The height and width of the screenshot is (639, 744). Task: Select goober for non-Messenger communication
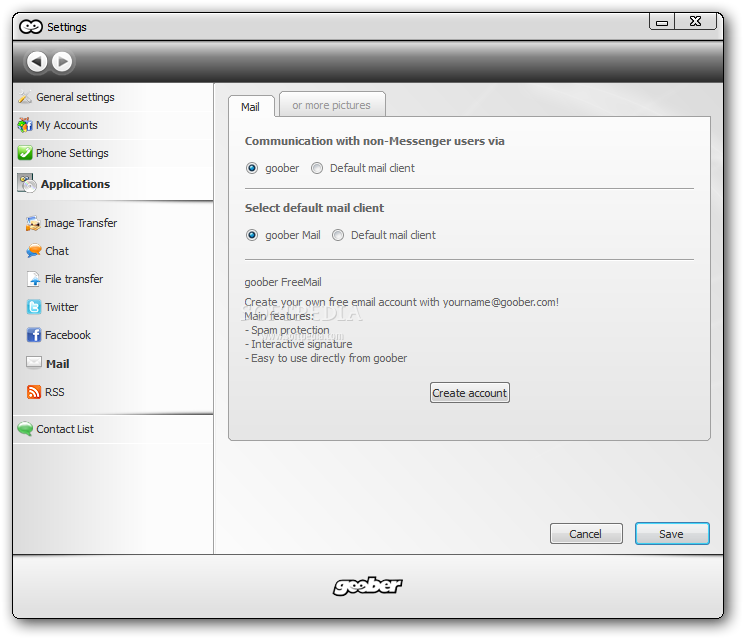(252, 168)
